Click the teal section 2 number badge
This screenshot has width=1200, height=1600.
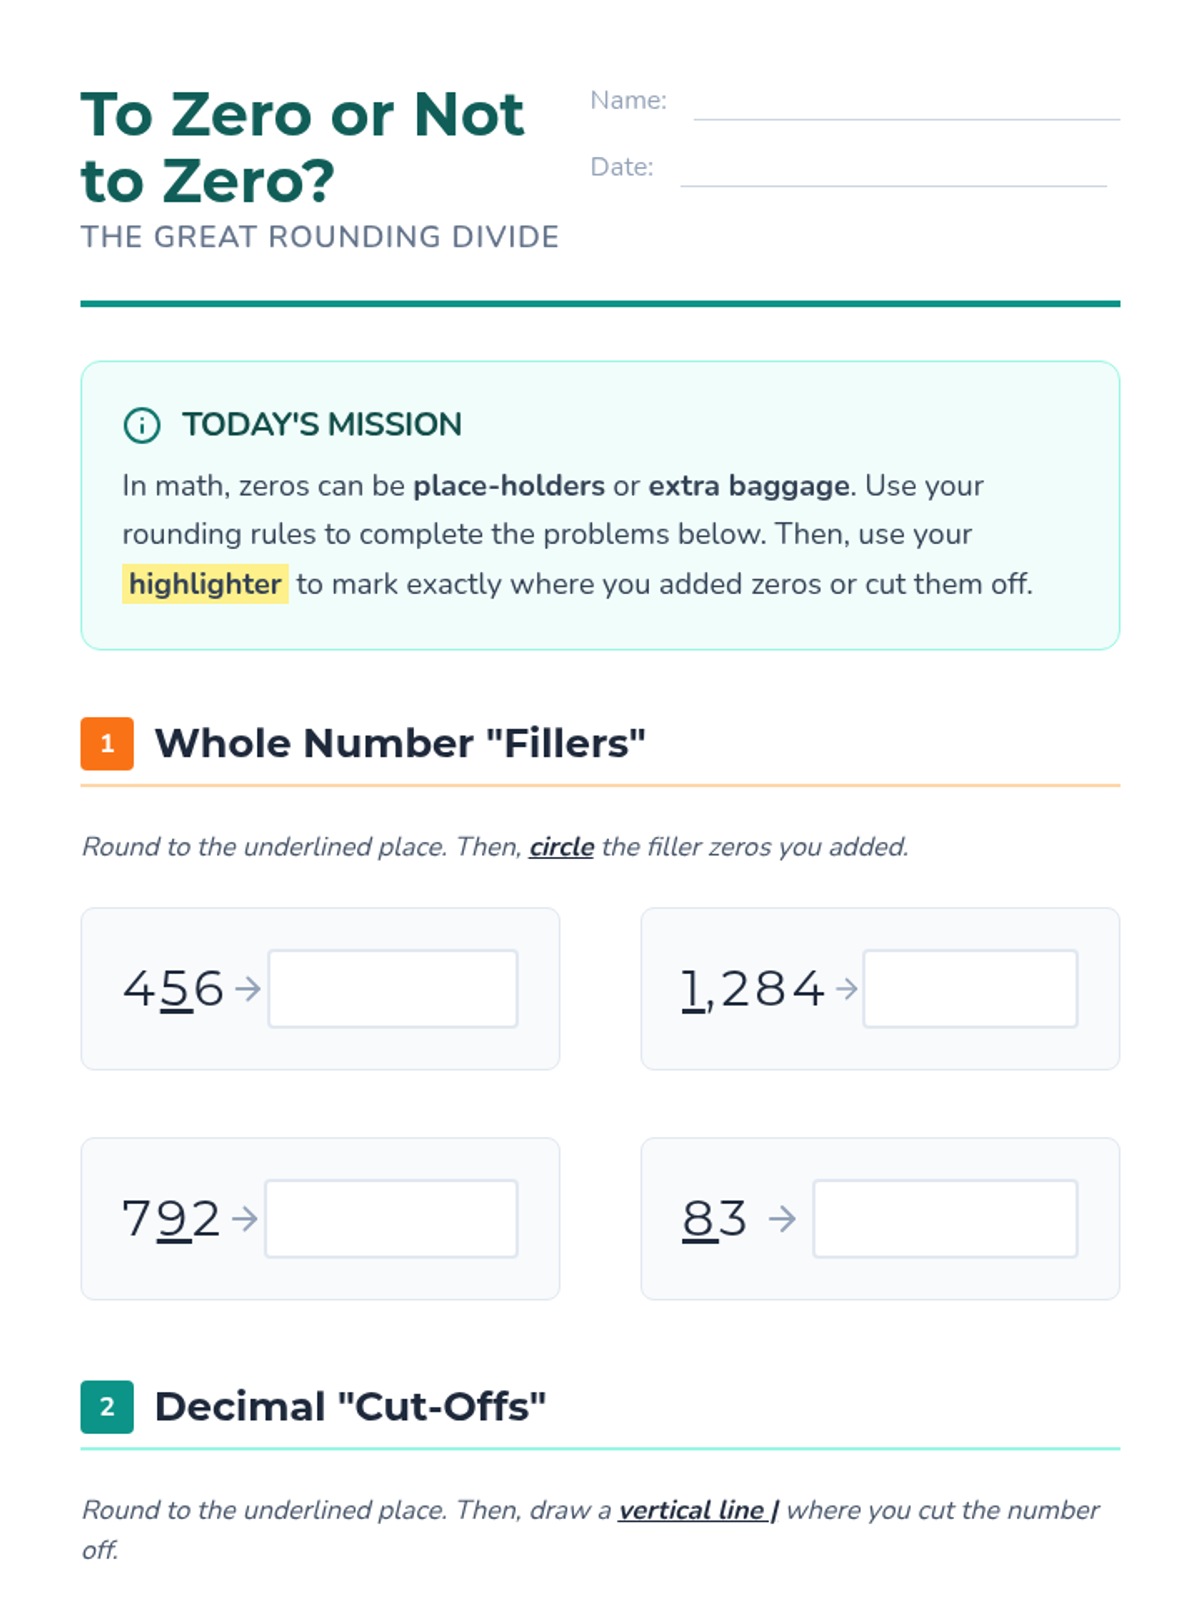coord(107,1407)
